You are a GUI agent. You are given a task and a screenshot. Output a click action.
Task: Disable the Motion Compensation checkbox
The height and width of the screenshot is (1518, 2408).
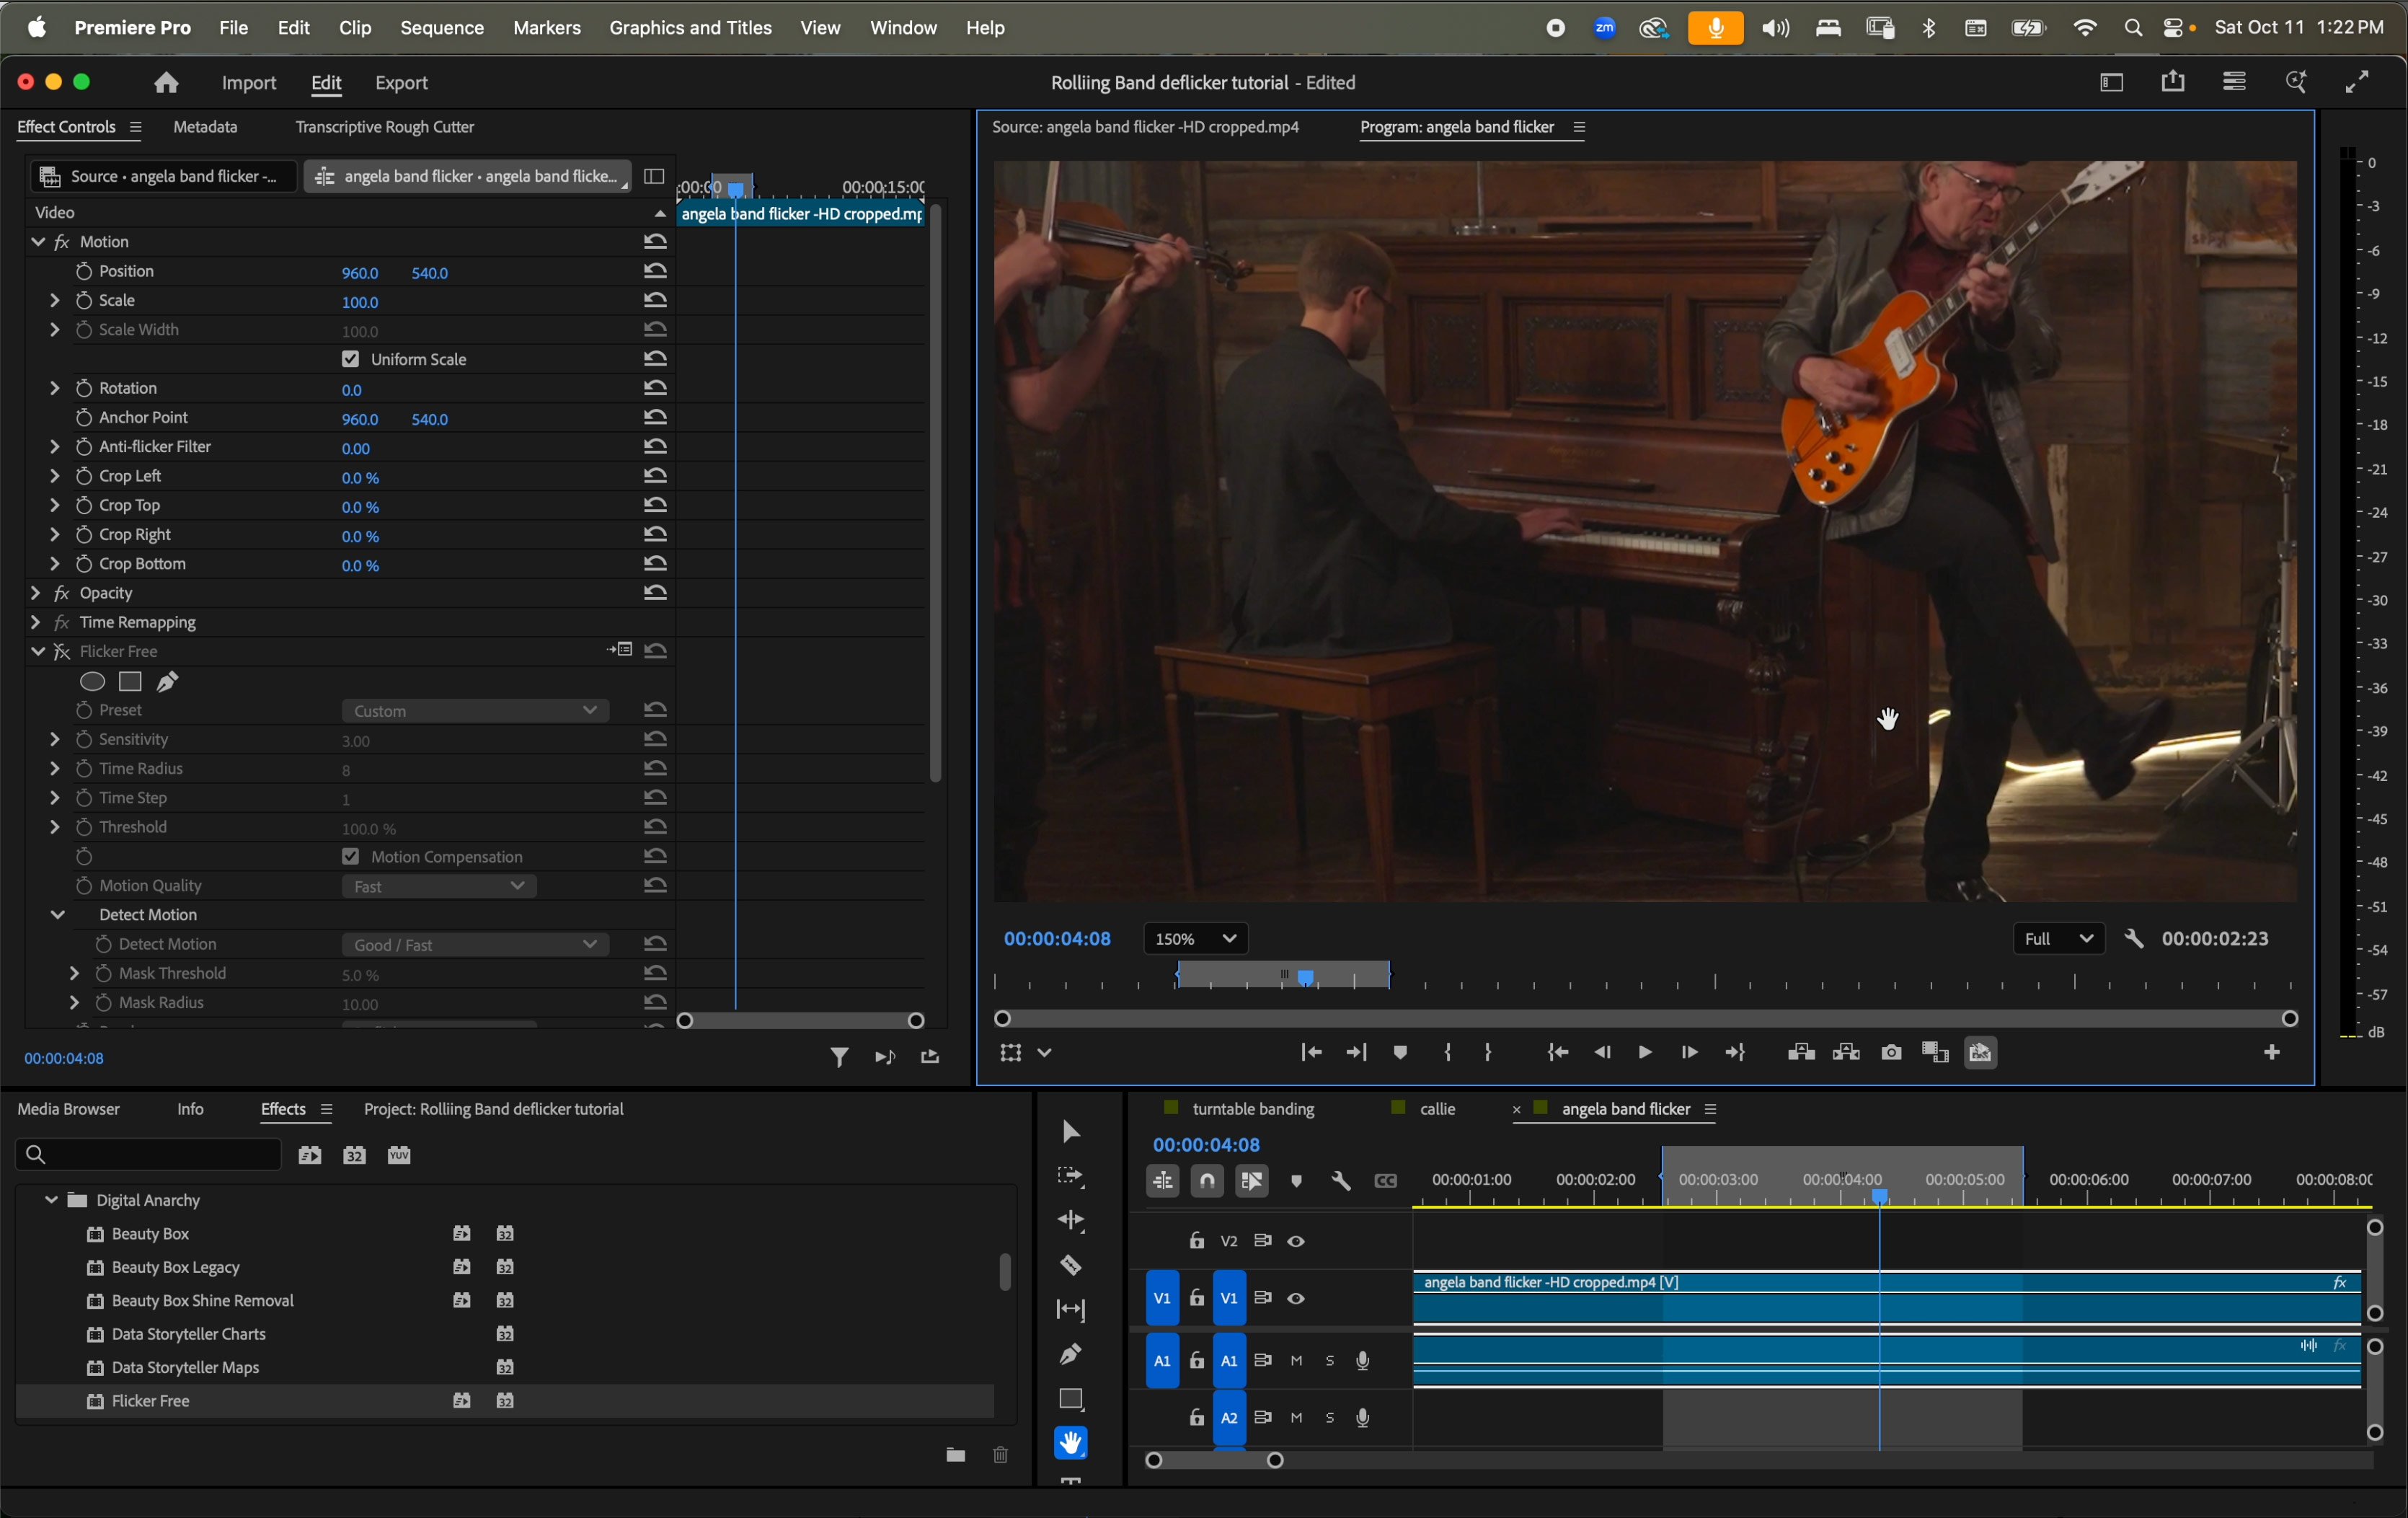pos(350,857)
